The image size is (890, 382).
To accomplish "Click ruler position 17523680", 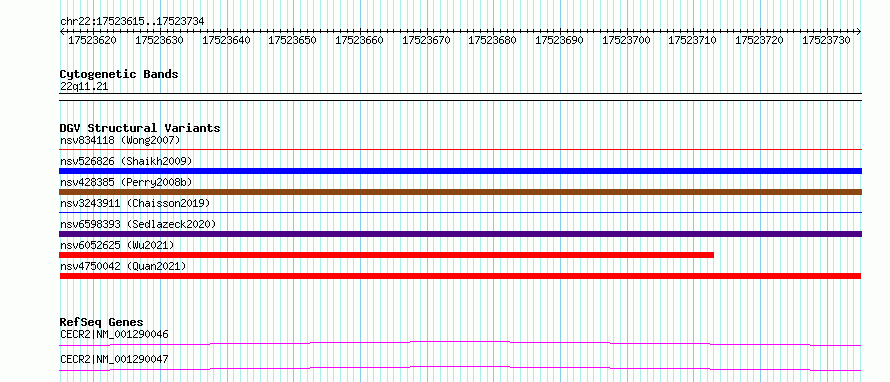I will 493,40.
